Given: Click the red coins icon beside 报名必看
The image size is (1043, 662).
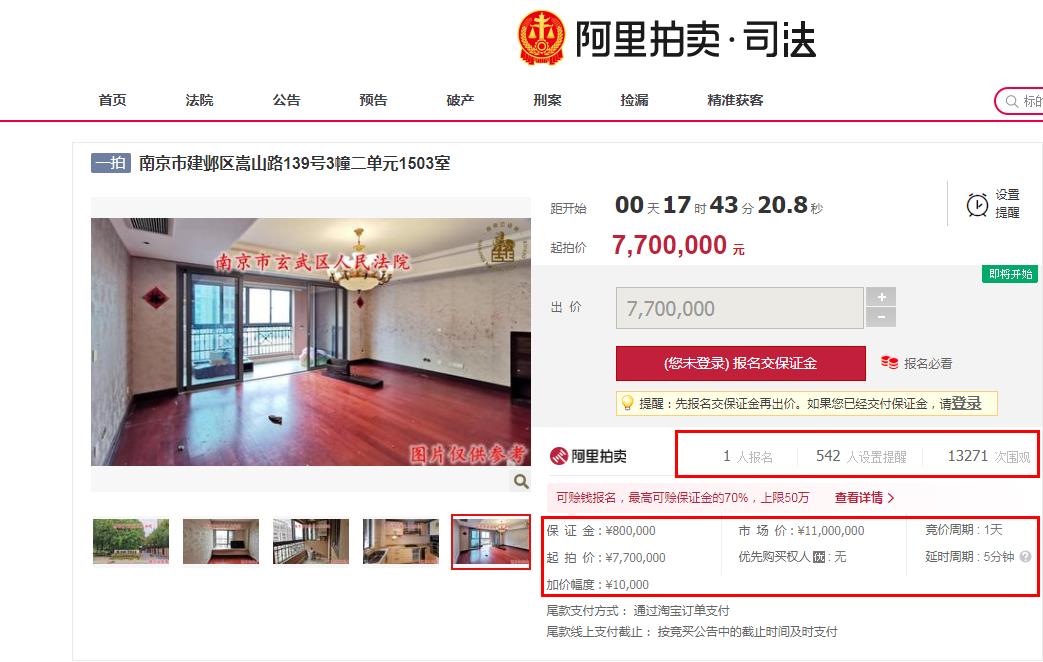Looking at the screenshot, I should click(889, 363).
